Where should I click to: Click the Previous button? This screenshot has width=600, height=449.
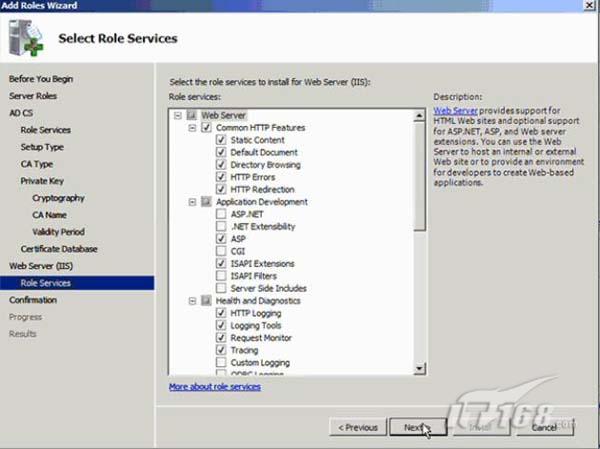pyautogui.click(x=357, y=427)
